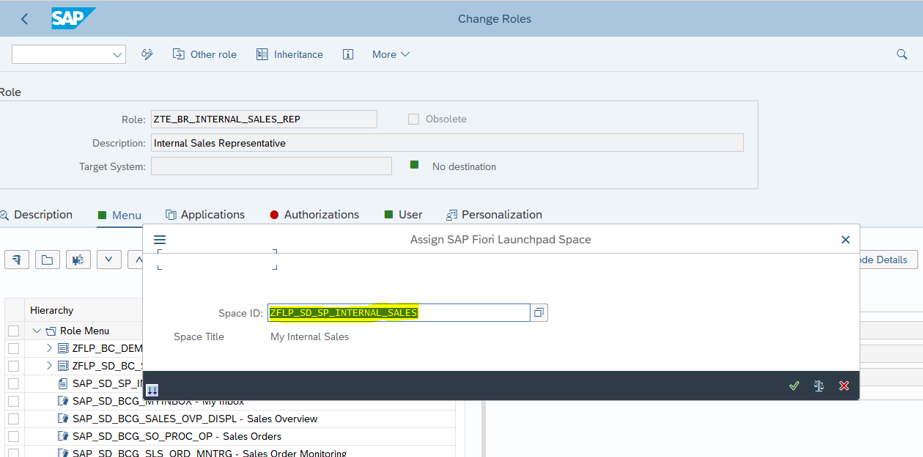
Task: Click the balance scale check icon
Action: click(x=819, y=386)
